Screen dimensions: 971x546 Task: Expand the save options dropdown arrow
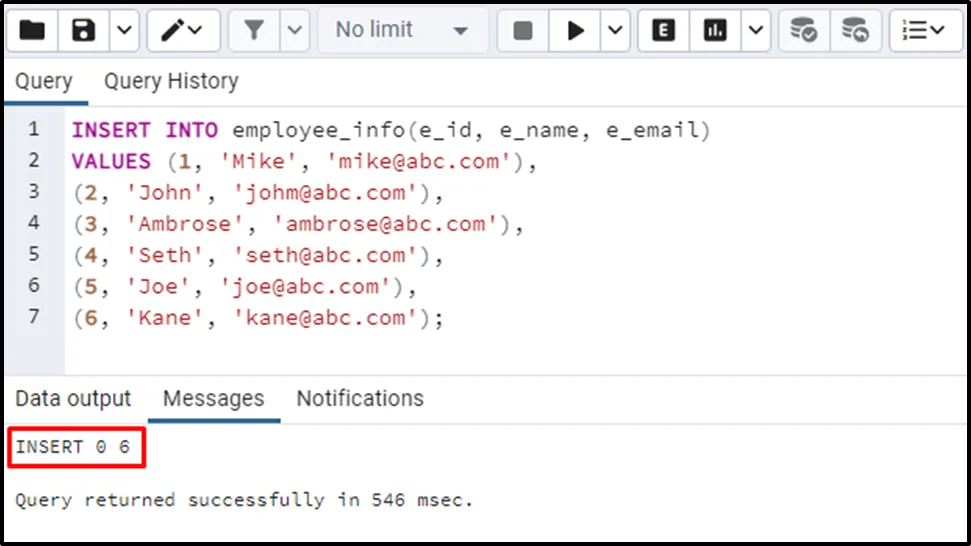(122, 30)
